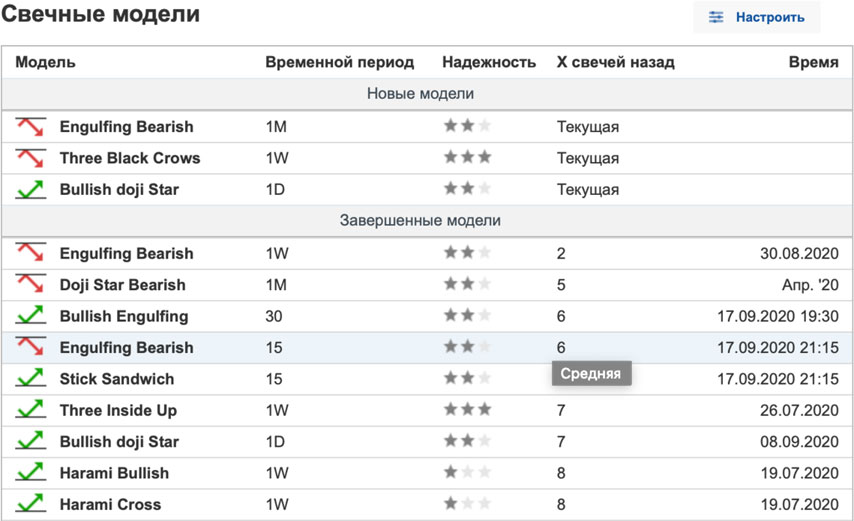Click the Временной период column header
Screen dimensions: 854x521
point(339,62)
